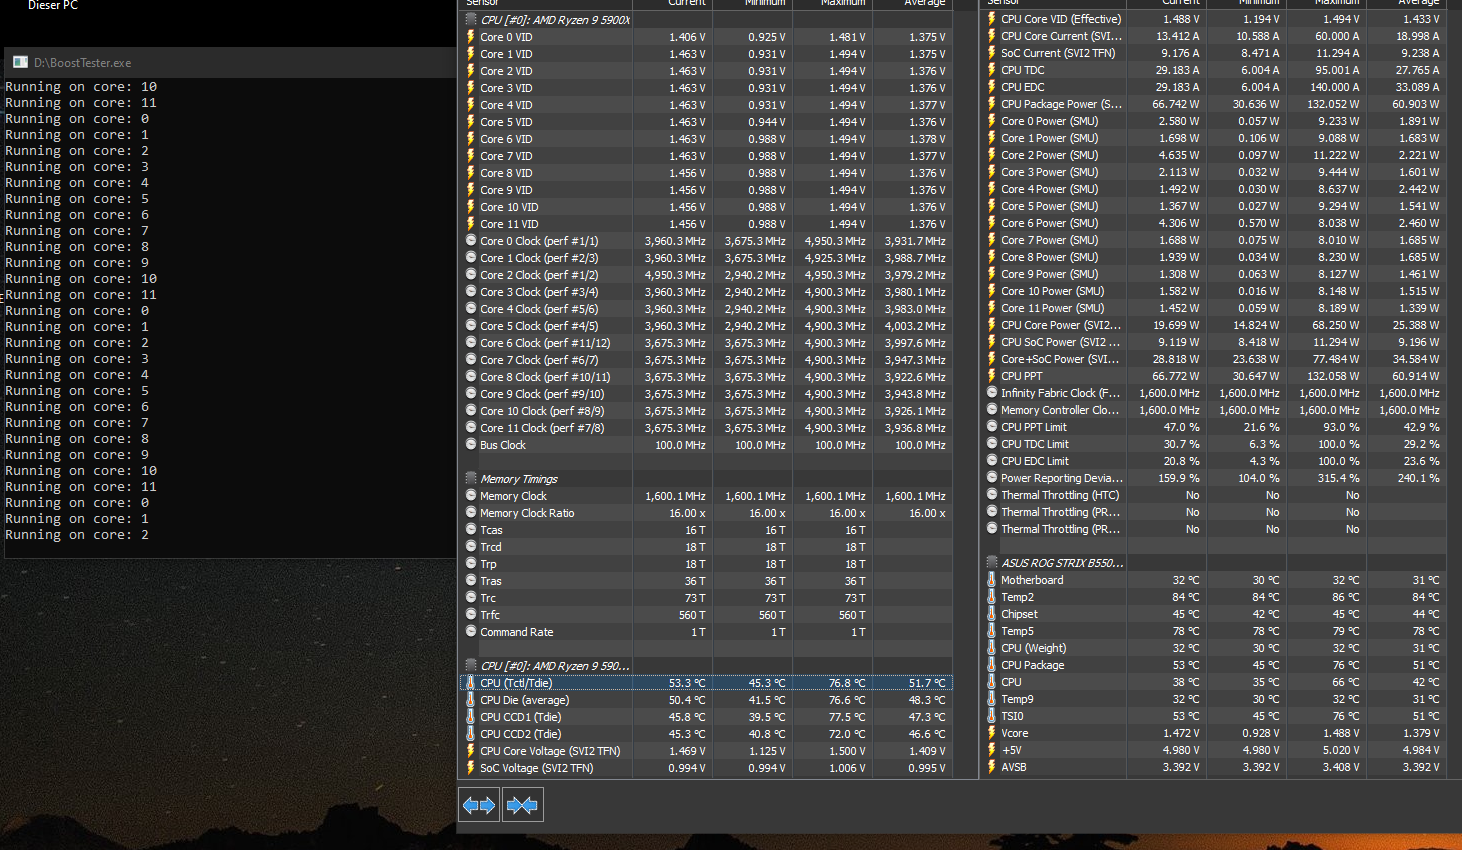Click the lightning icon beside SoC Voltage (SVI2 TFN)
The height and width of the screenshot is (850, 1462).
471,768
